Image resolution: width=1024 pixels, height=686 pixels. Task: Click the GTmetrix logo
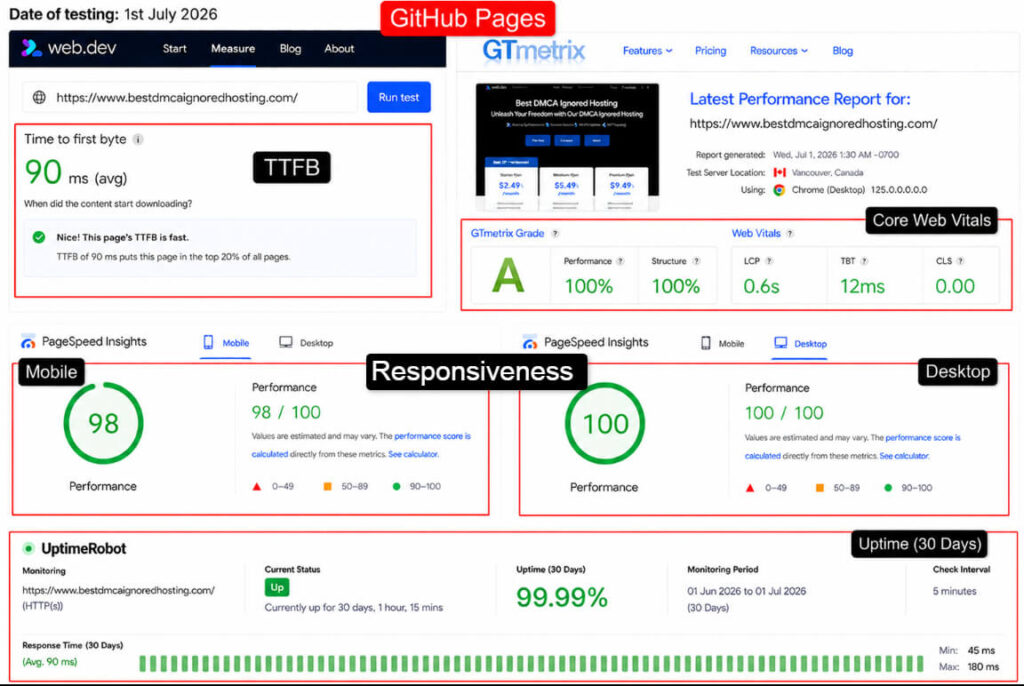coord(534,50)
